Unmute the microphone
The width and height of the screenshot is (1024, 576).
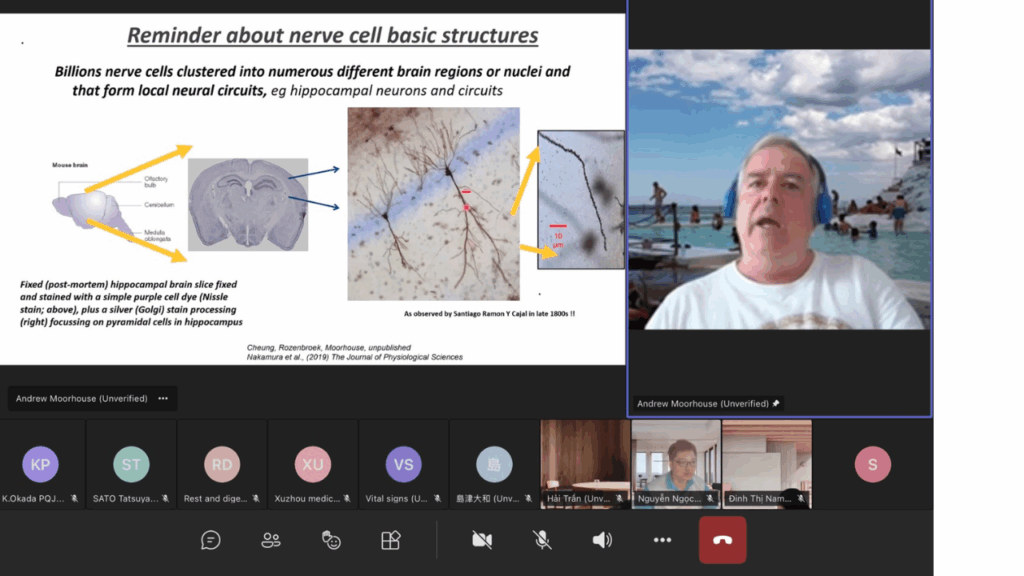pyautogui.click(x=542, y=540)
